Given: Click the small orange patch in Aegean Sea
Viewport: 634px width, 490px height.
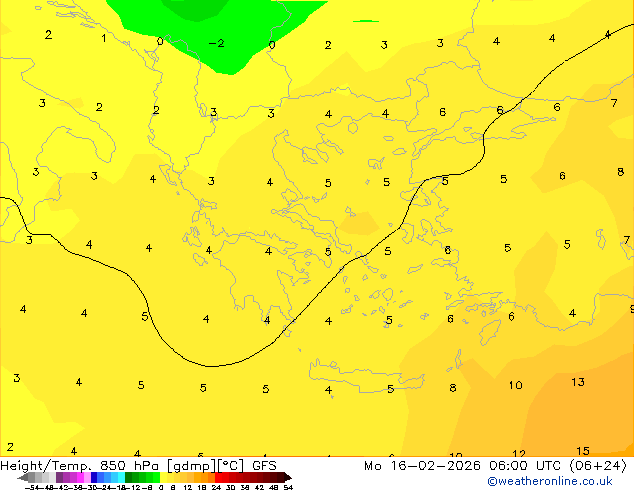Looking at the screenshot, I should pos(358,223).
